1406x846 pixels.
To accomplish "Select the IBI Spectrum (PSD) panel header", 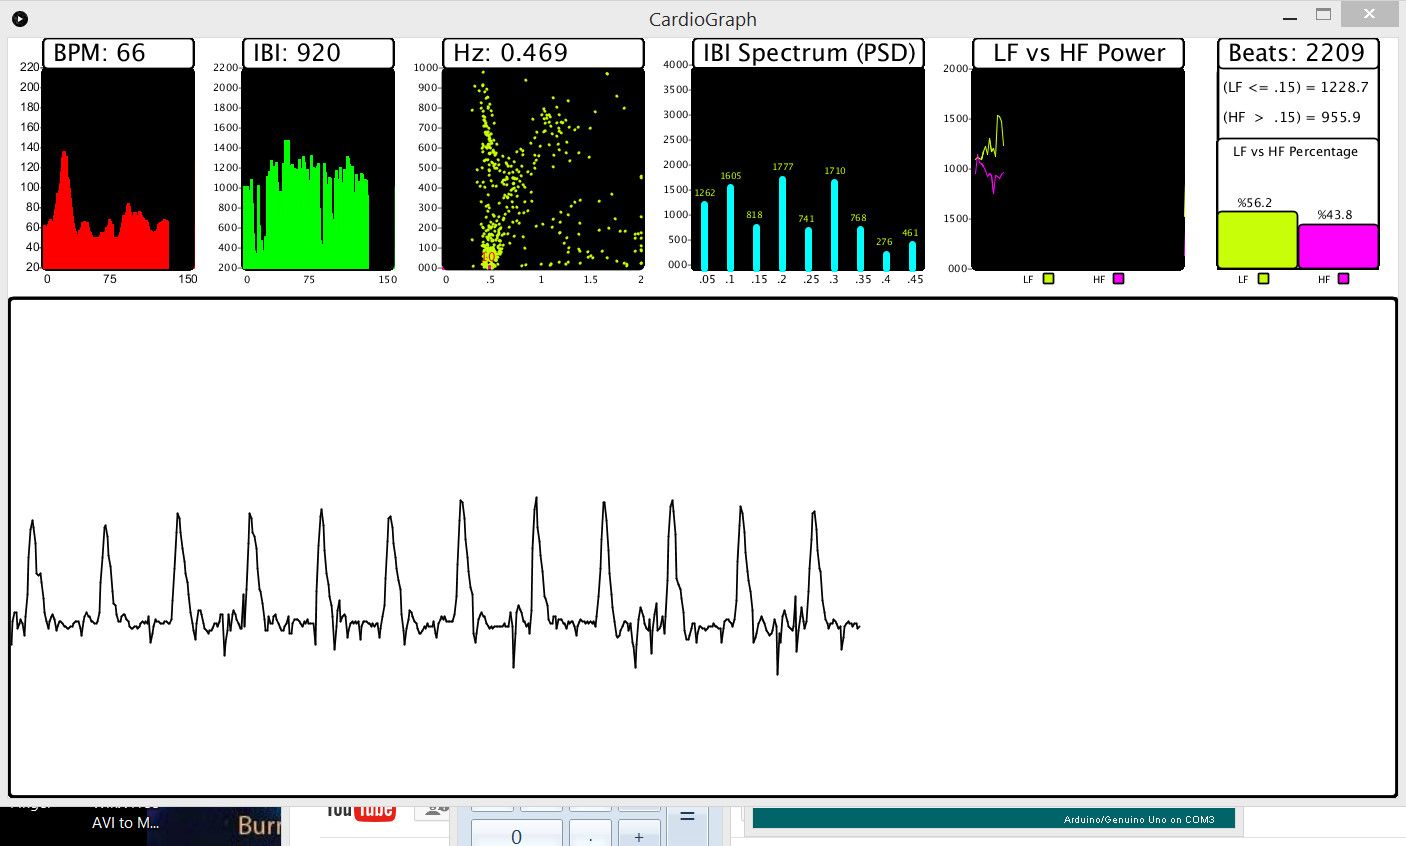I will point(807,52).
